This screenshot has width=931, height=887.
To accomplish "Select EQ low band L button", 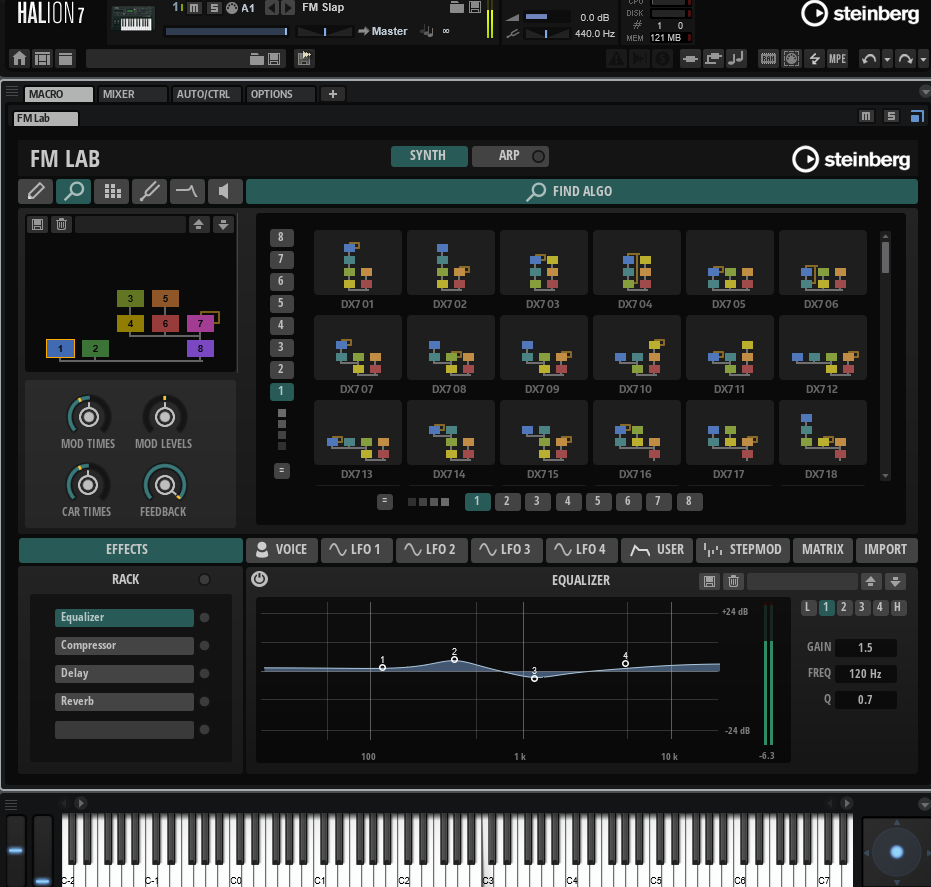I will [808, 607].
